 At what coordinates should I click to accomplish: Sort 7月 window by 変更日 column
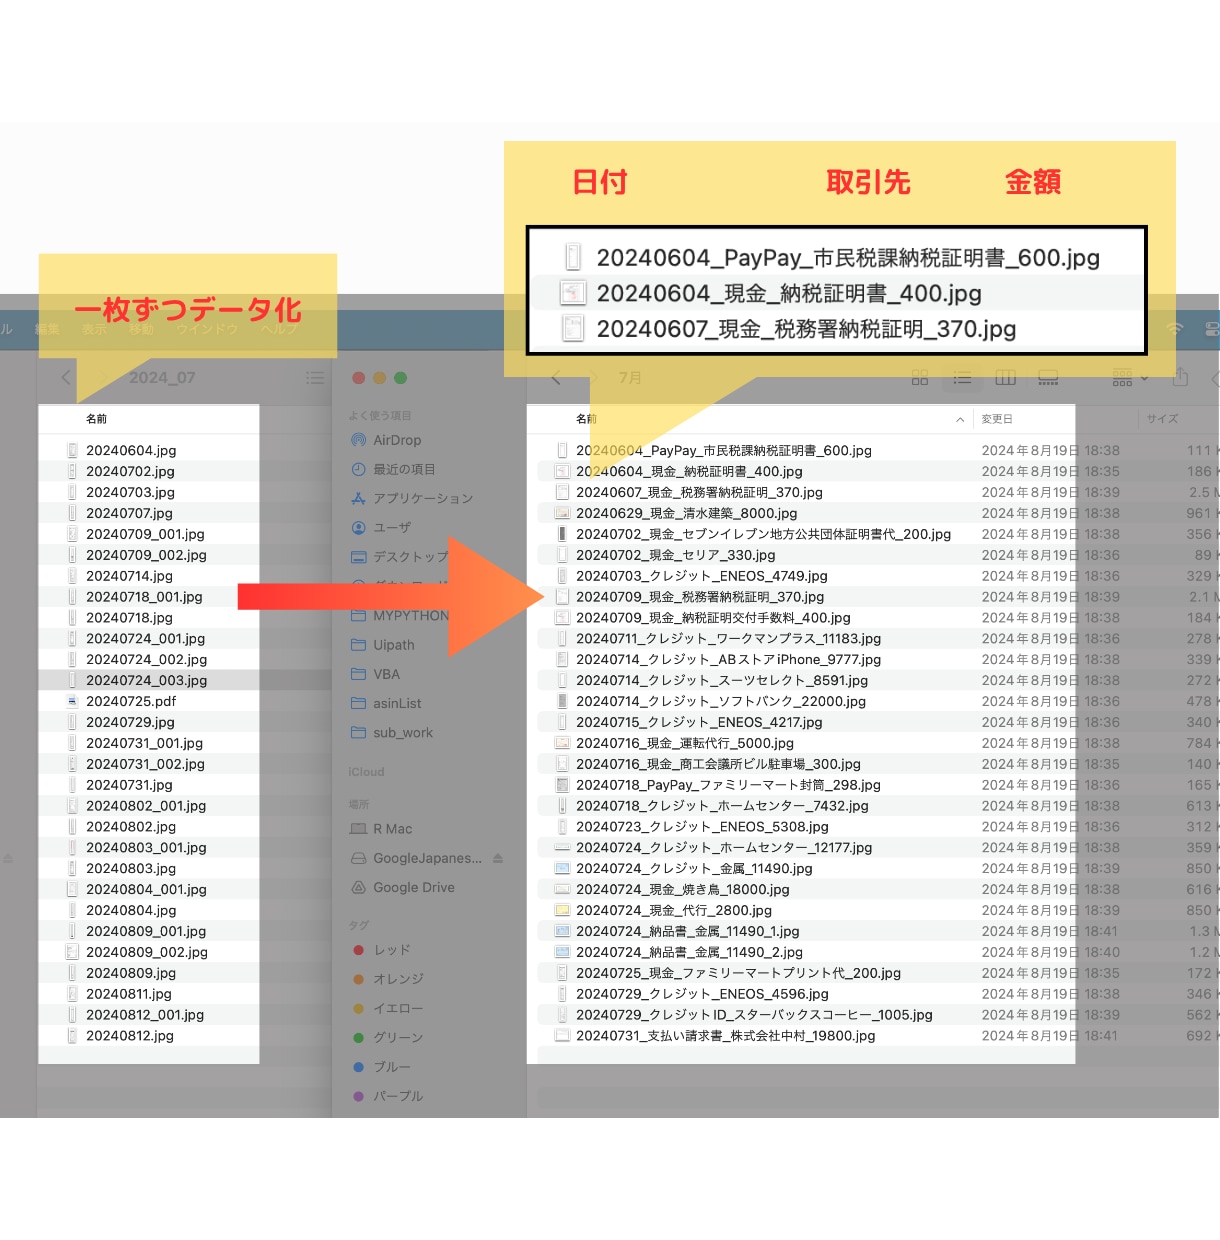[x=997, y=419]
